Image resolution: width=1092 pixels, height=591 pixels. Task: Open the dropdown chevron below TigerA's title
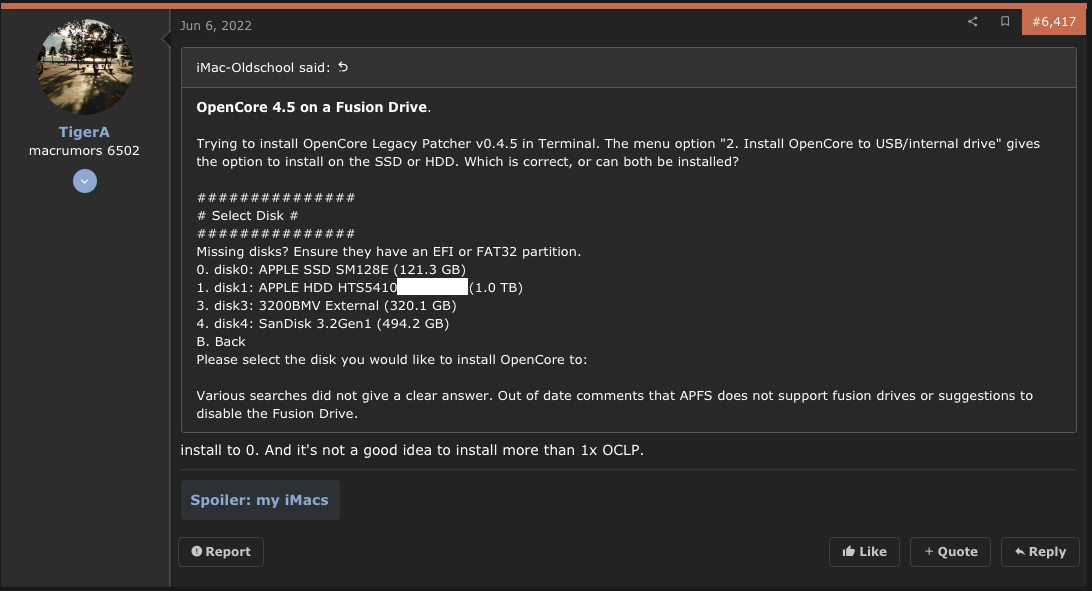[85, 181]
